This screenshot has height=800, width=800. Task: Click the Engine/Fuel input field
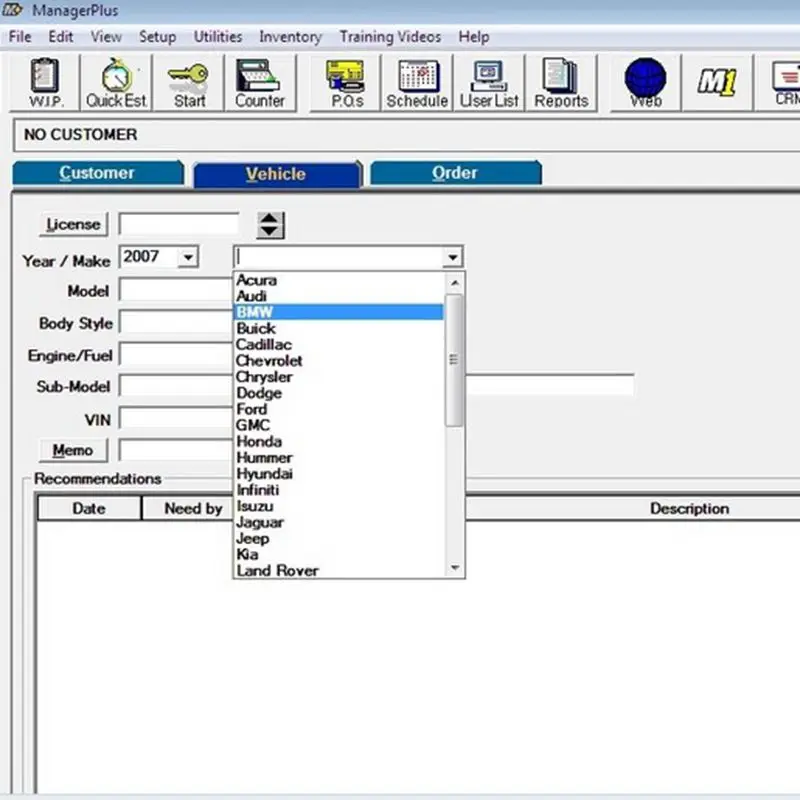(176, 355)
